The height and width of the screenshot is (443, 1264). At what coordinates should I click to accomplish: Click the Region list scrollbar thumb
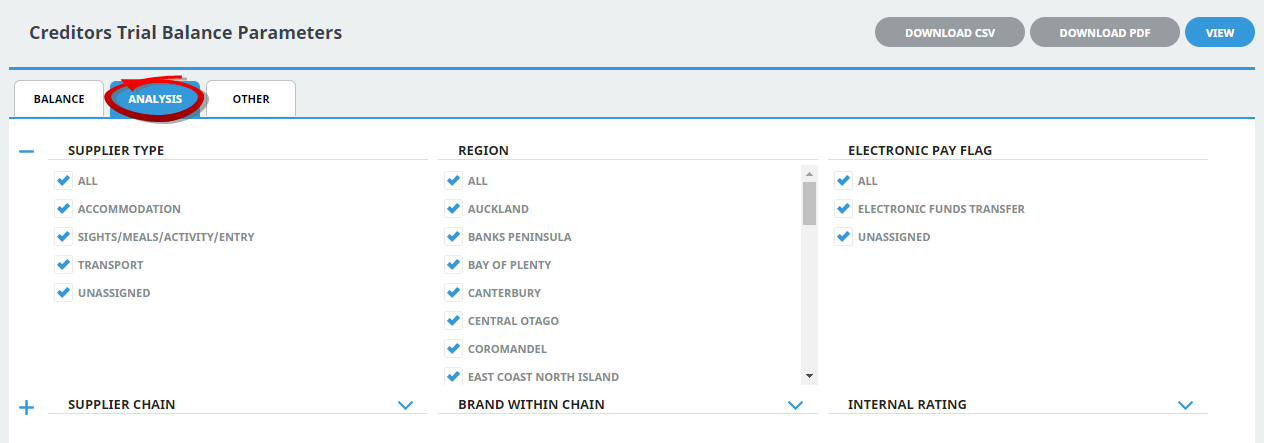pos(809,203)
